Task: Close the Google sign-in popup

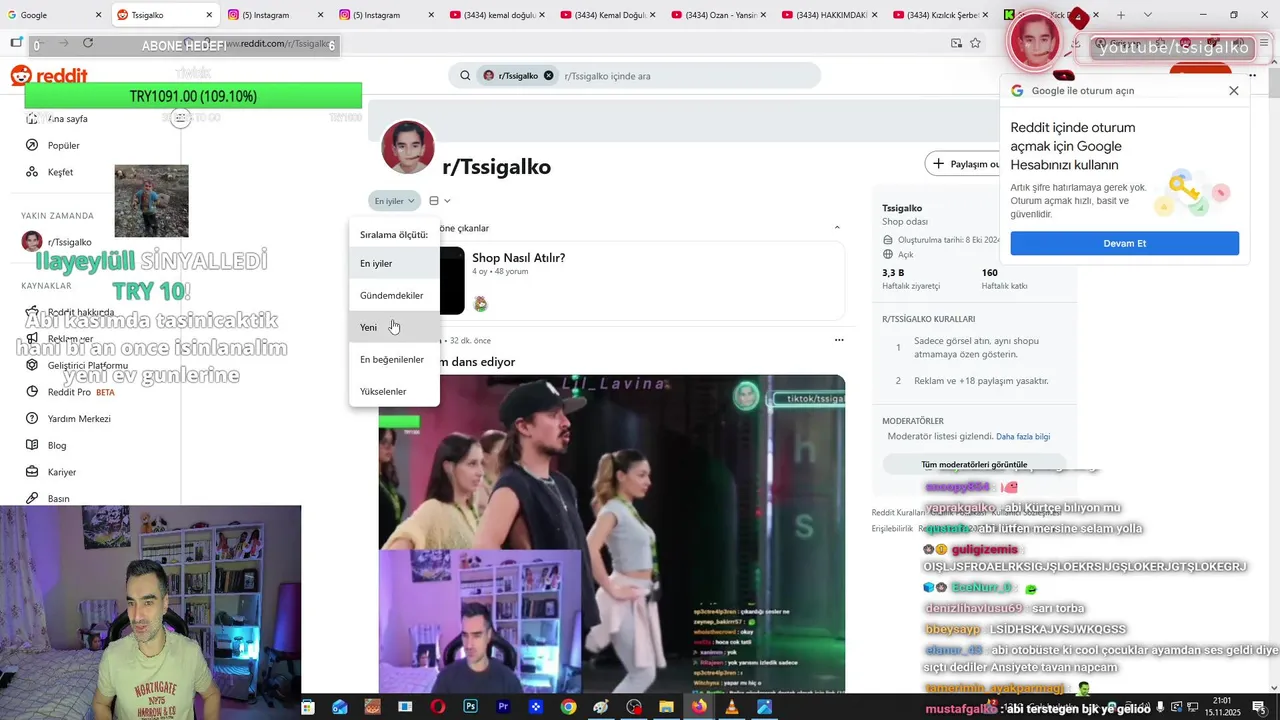Action: pos(1234,90)
